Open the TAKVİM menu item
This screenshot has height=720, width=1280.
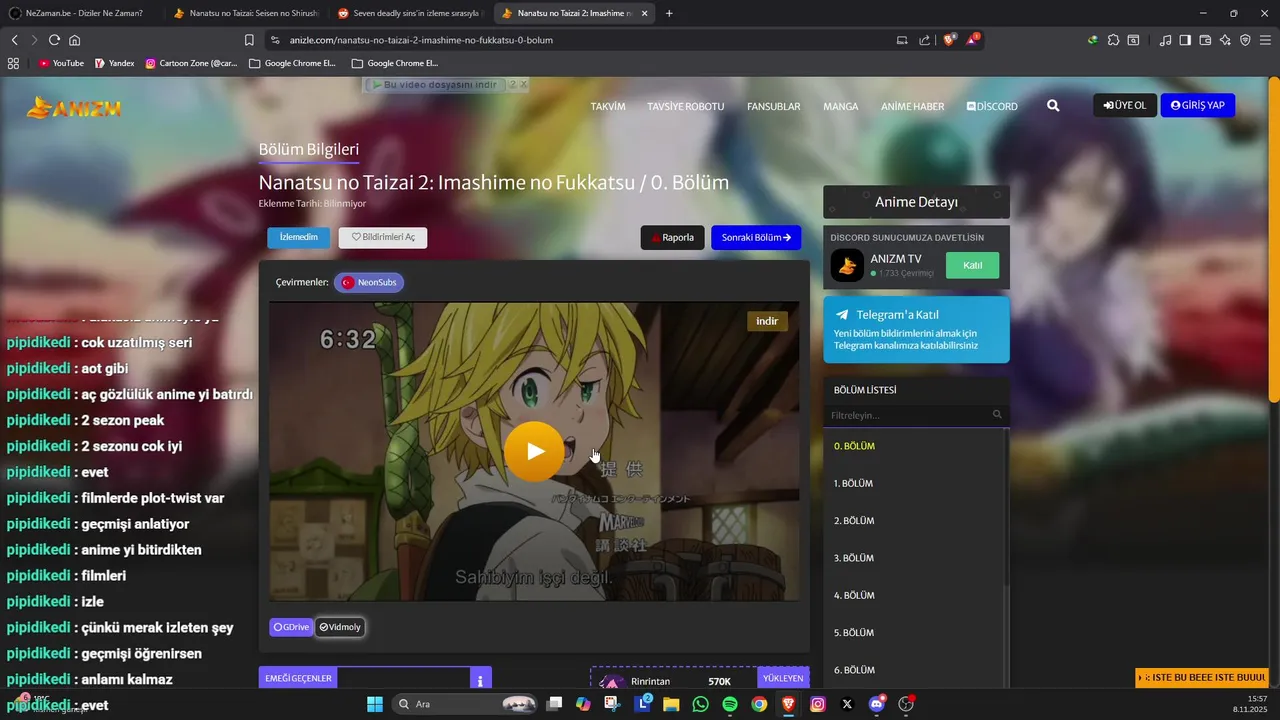pyautogui.click(x=608, y=106)
